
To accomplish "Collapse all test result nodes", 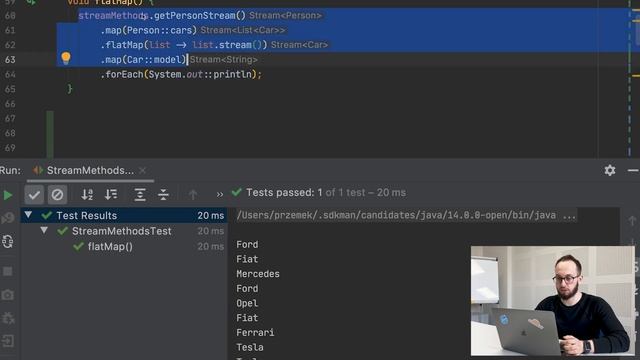I will coord(163,195).
